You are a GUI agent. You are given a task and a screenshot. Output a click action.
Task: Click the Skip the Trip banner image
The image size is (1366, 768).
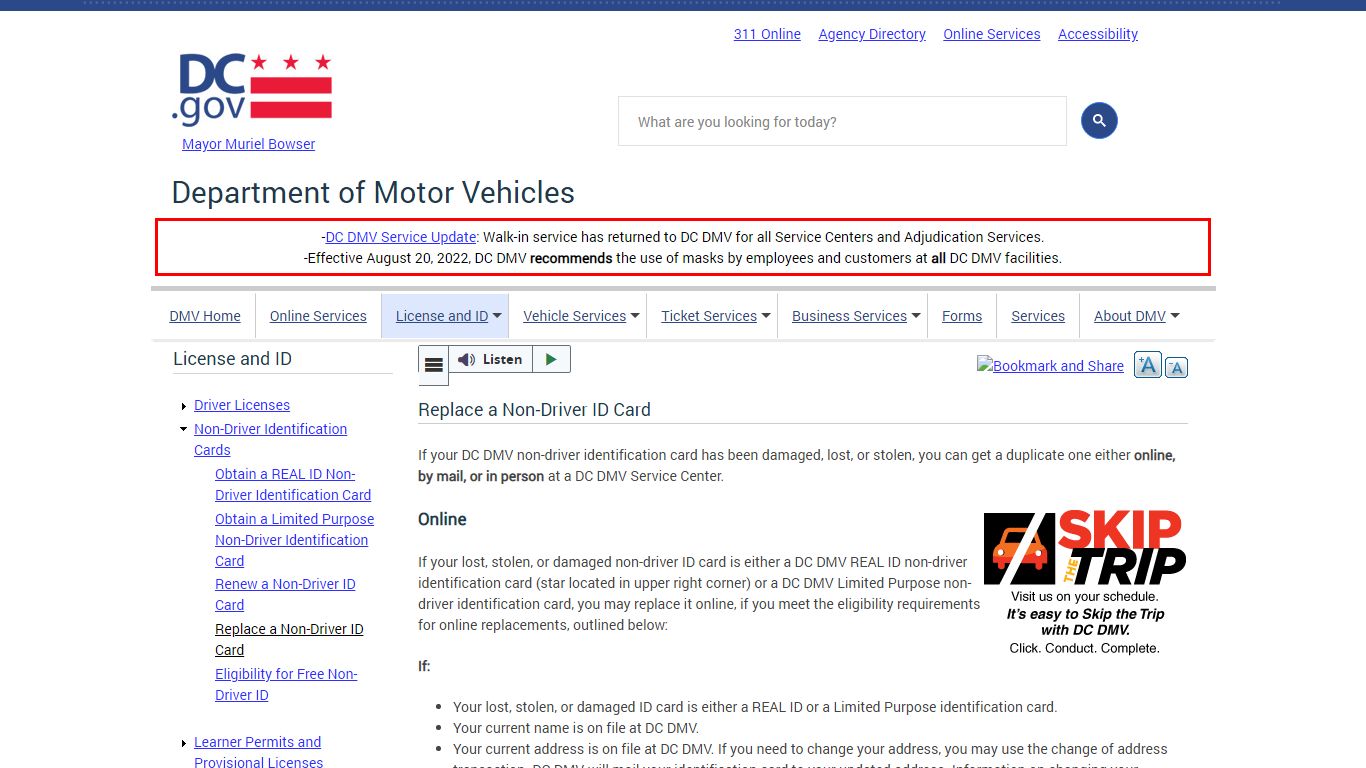[x=1085, y=582]
